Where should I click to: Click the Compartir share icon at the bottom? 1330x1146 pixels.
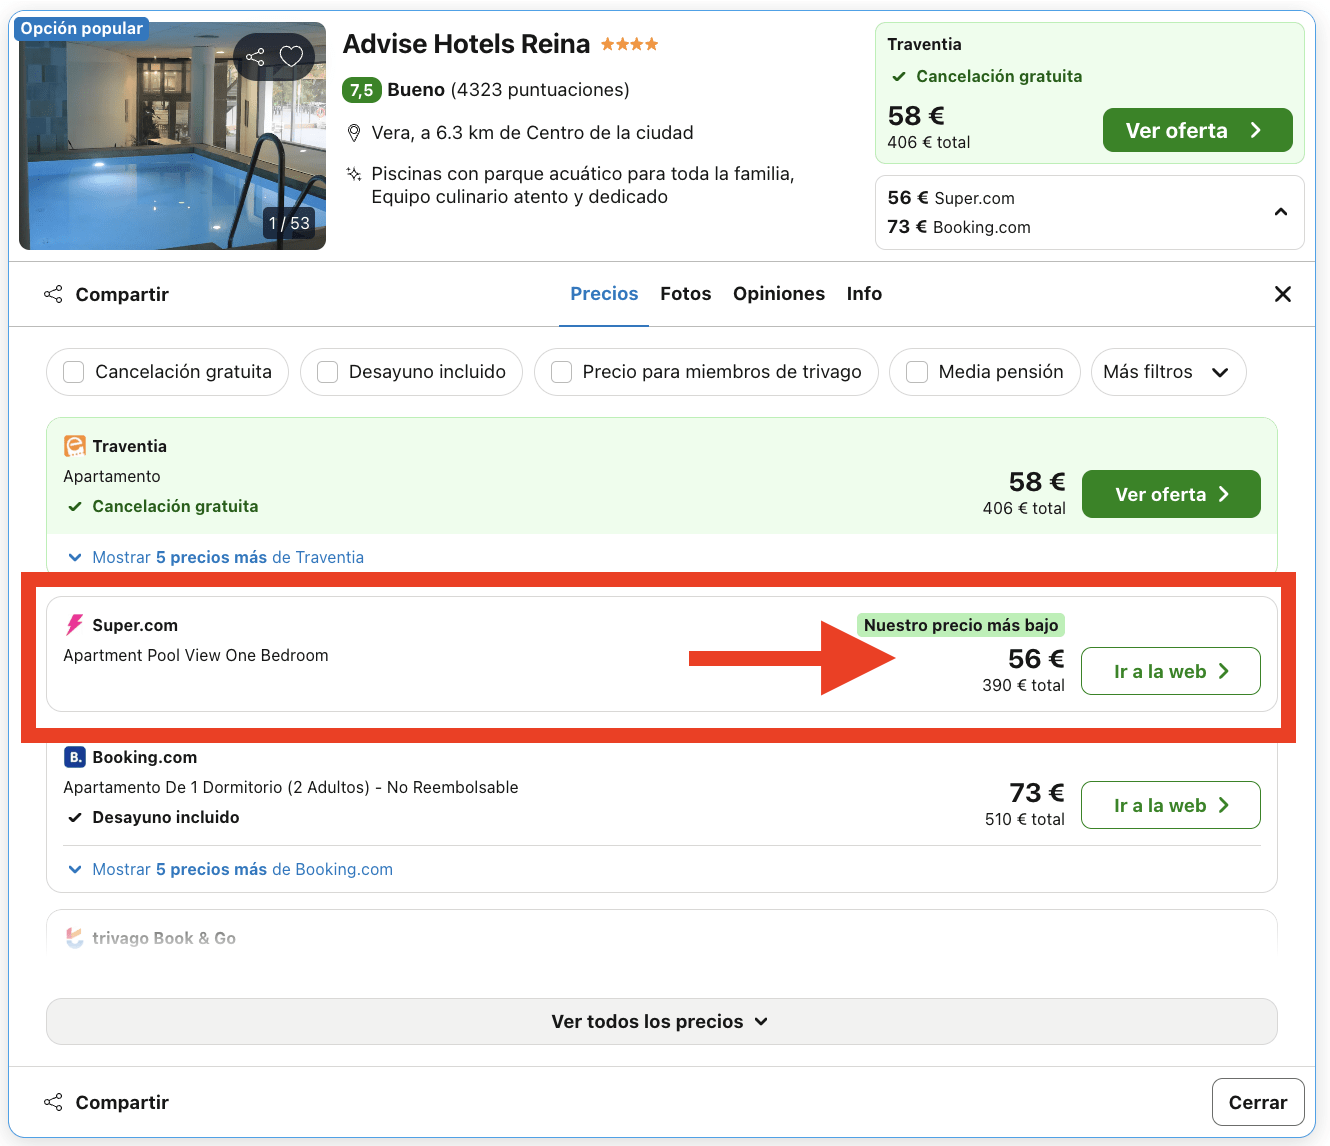click(x=53, y=1101)
